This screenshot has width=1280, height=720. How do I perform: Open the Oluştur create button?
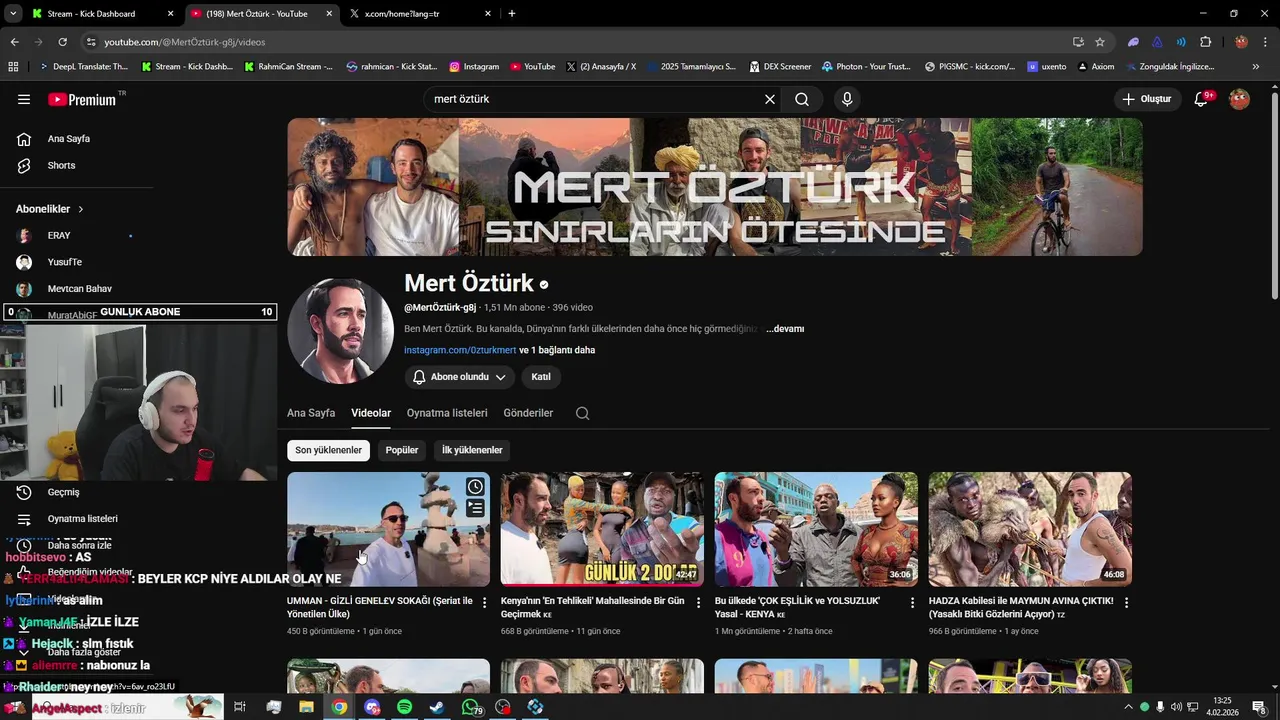1146,99
